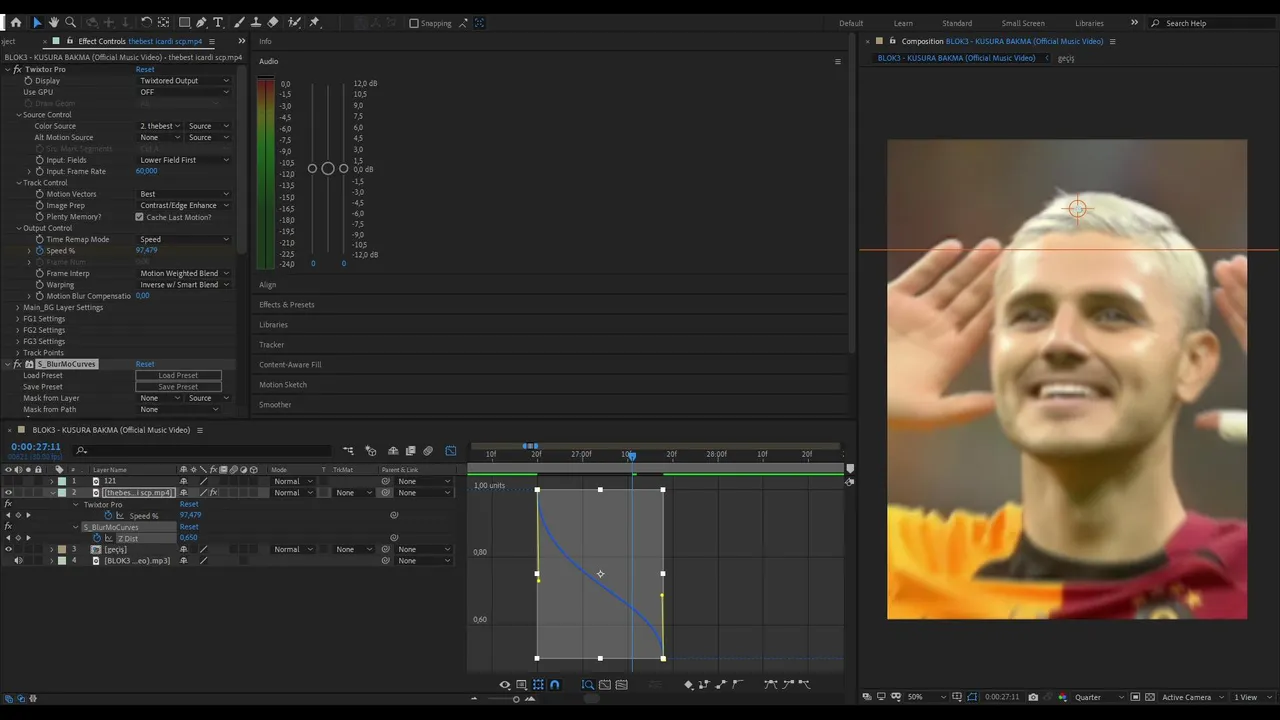This screenshot has width=1280, height=720.
Task: Open the Input: Fields Lower Field First dropdown
Action: (x=184, y=160)
